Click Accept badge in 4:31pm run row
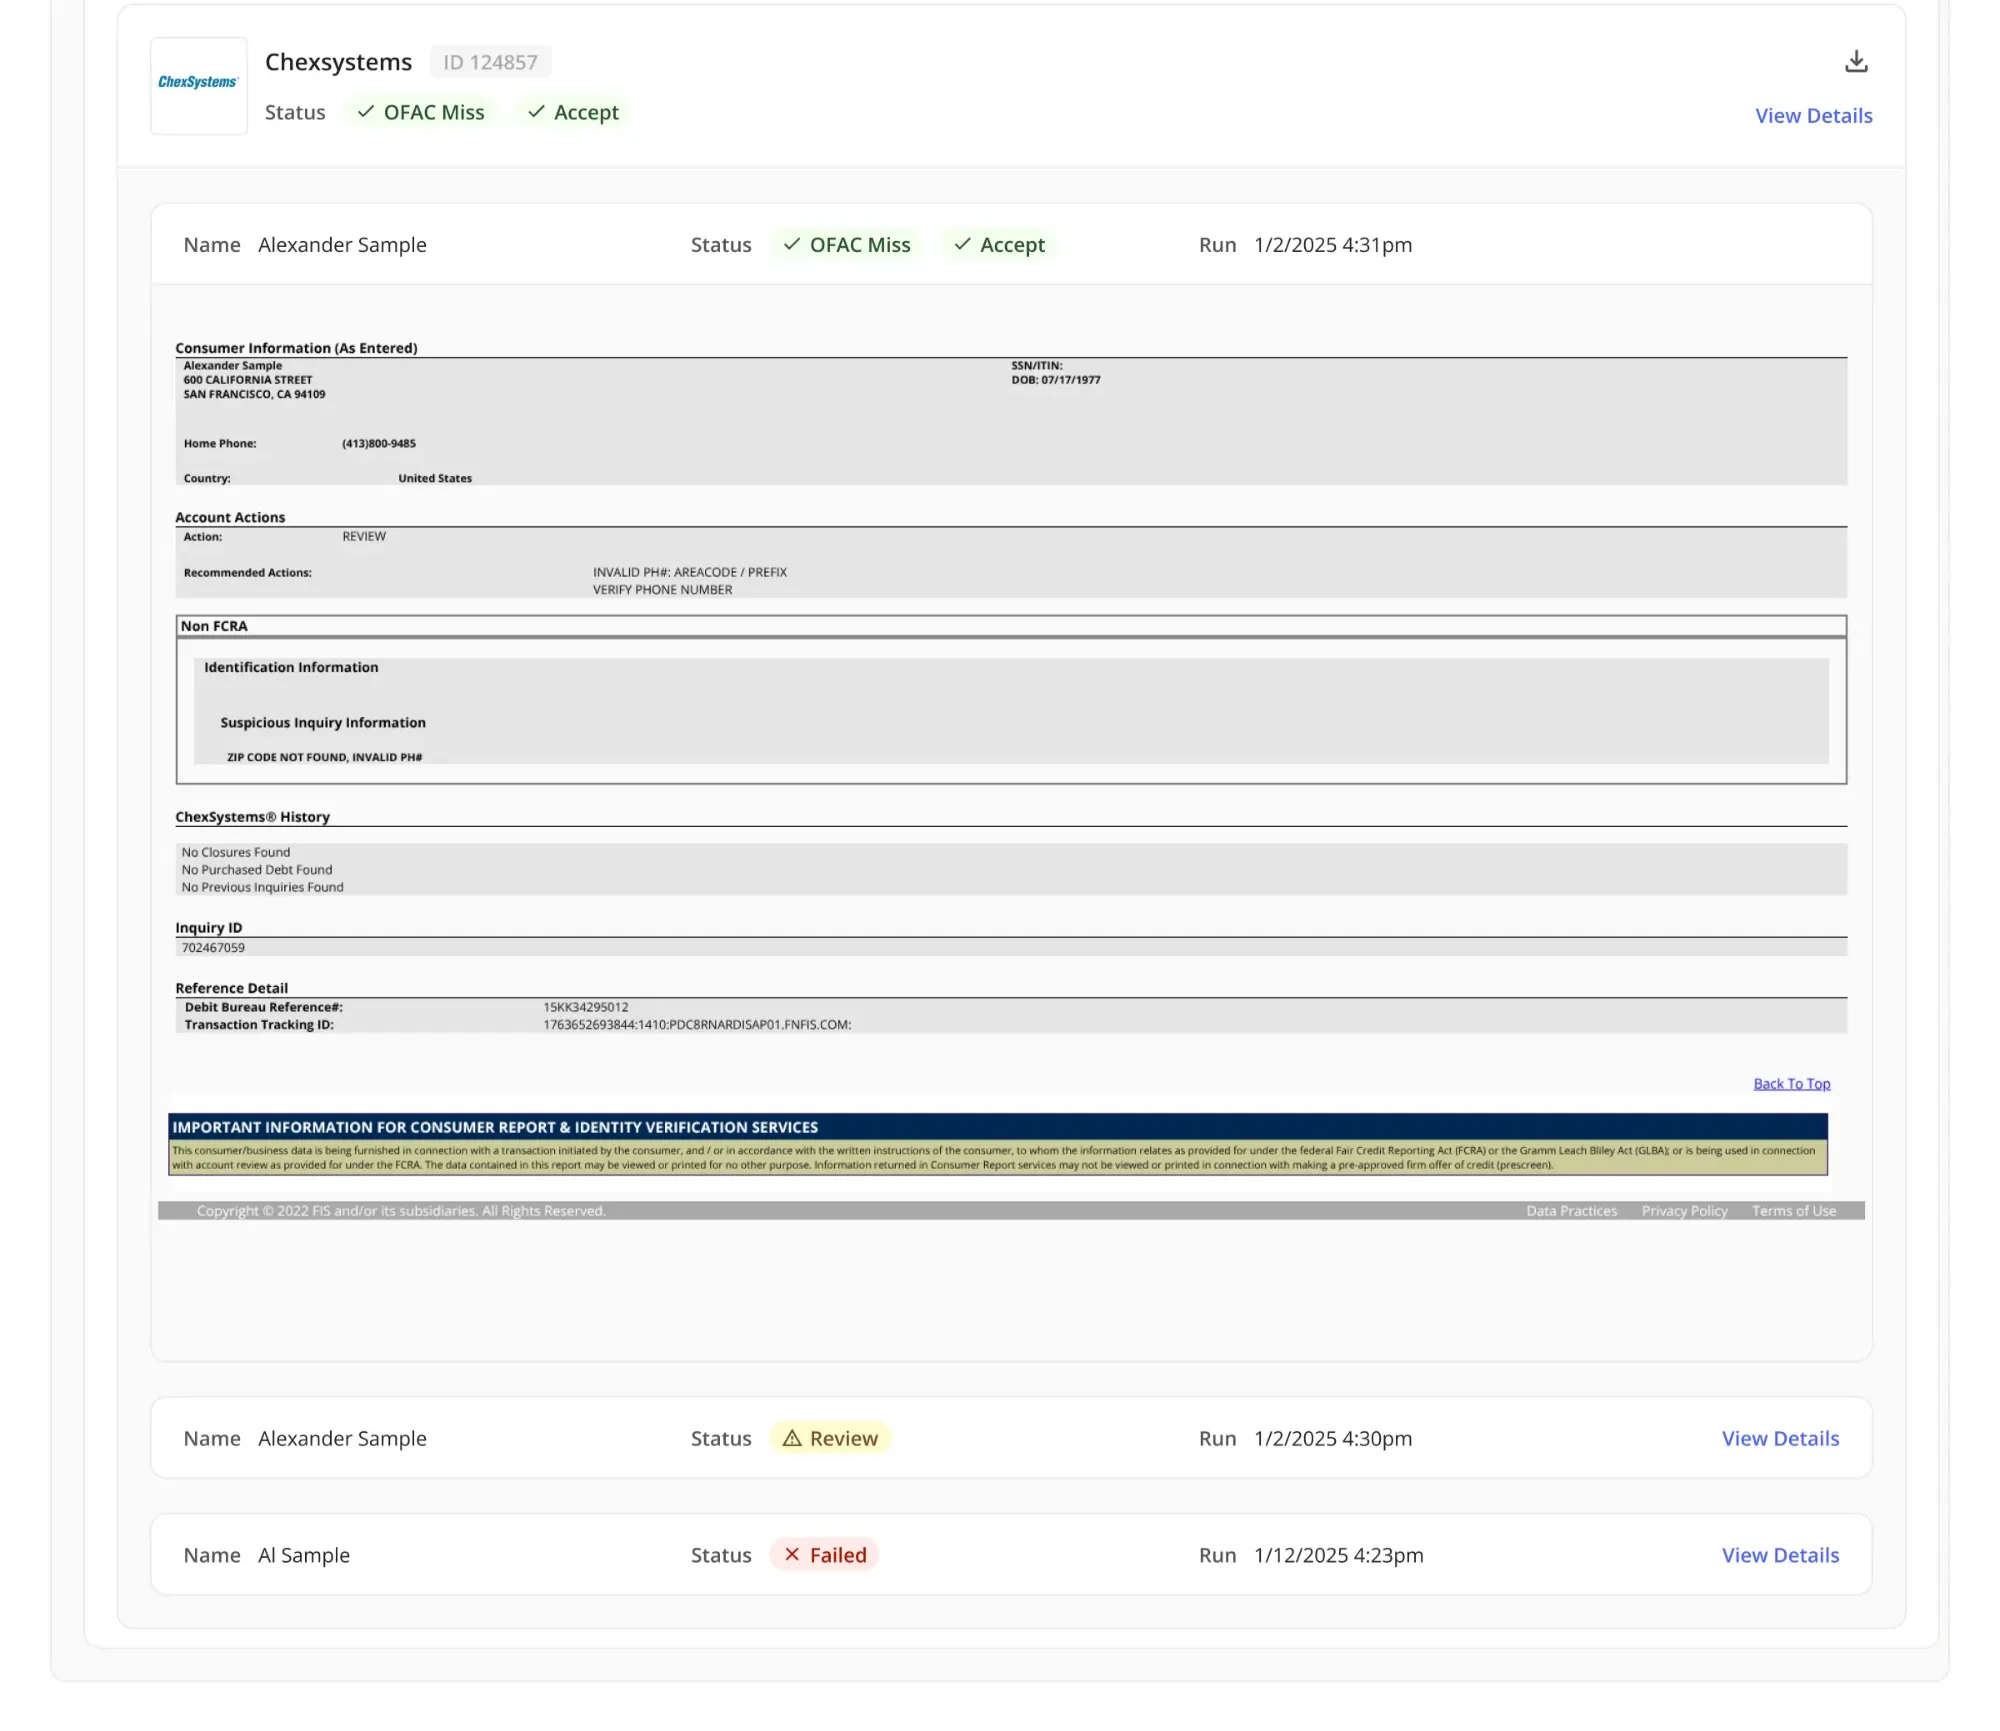2000x1731 pixels. pos(999,245)
